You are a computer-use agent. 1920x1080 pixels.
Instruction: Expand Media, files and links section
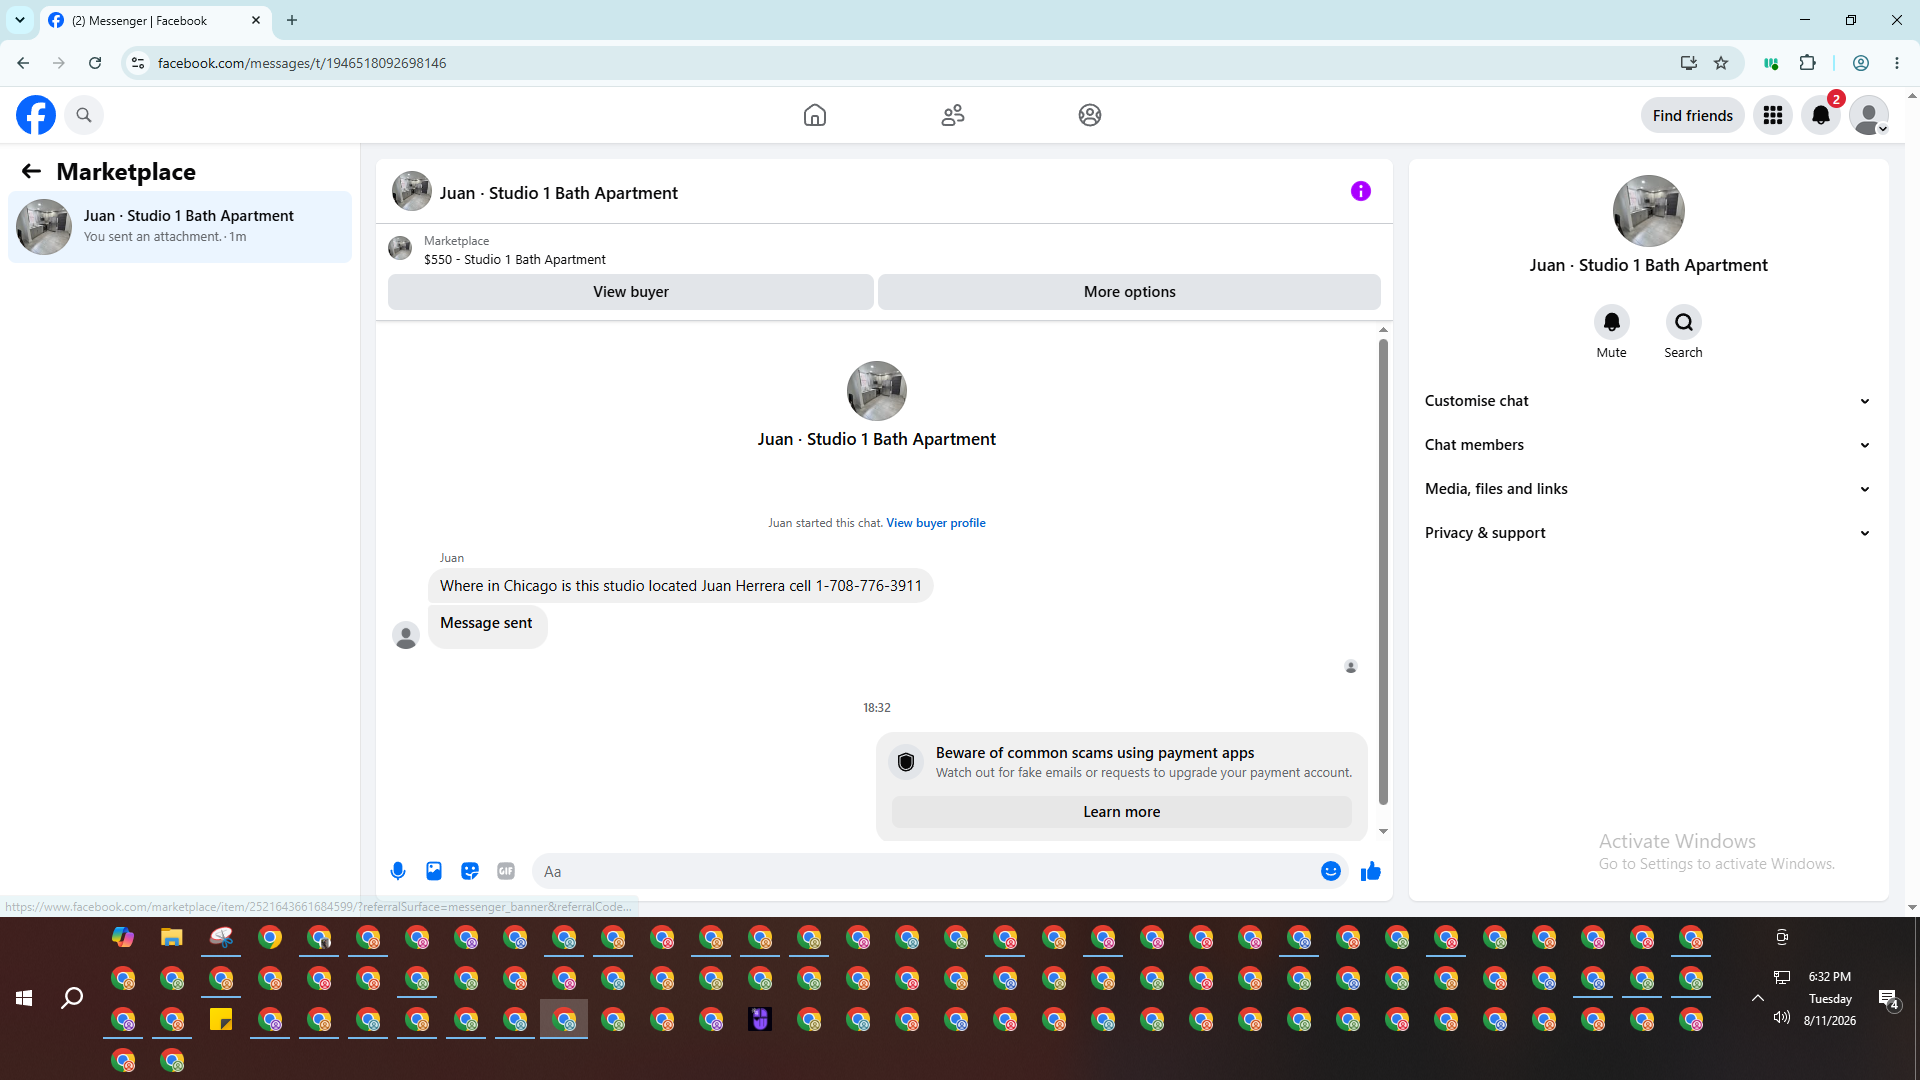pyautogui.click(x=1648, y=489)
